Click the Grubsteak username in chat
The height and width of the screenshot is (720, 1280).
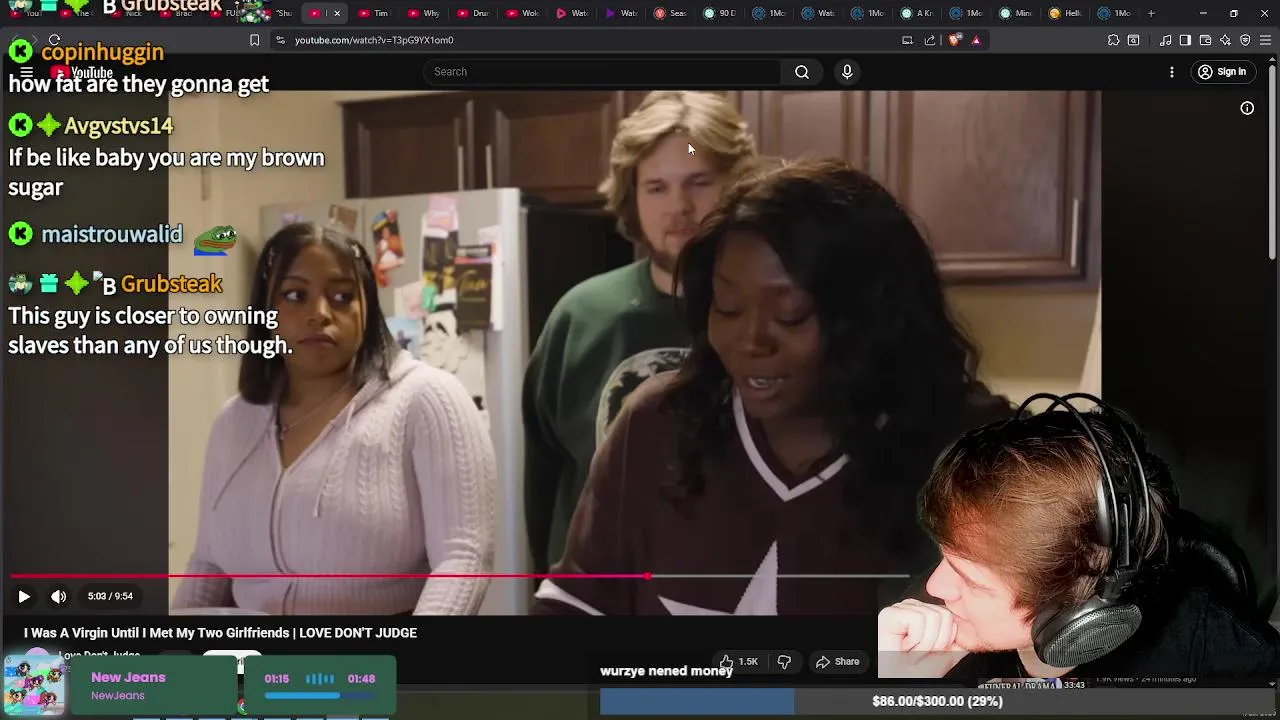(x=171, y=284)
